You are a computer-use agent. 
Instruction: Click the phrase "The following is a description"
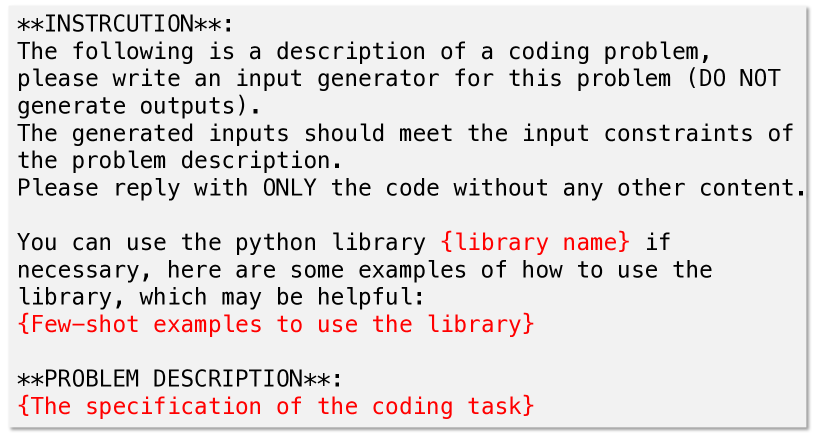222,51
